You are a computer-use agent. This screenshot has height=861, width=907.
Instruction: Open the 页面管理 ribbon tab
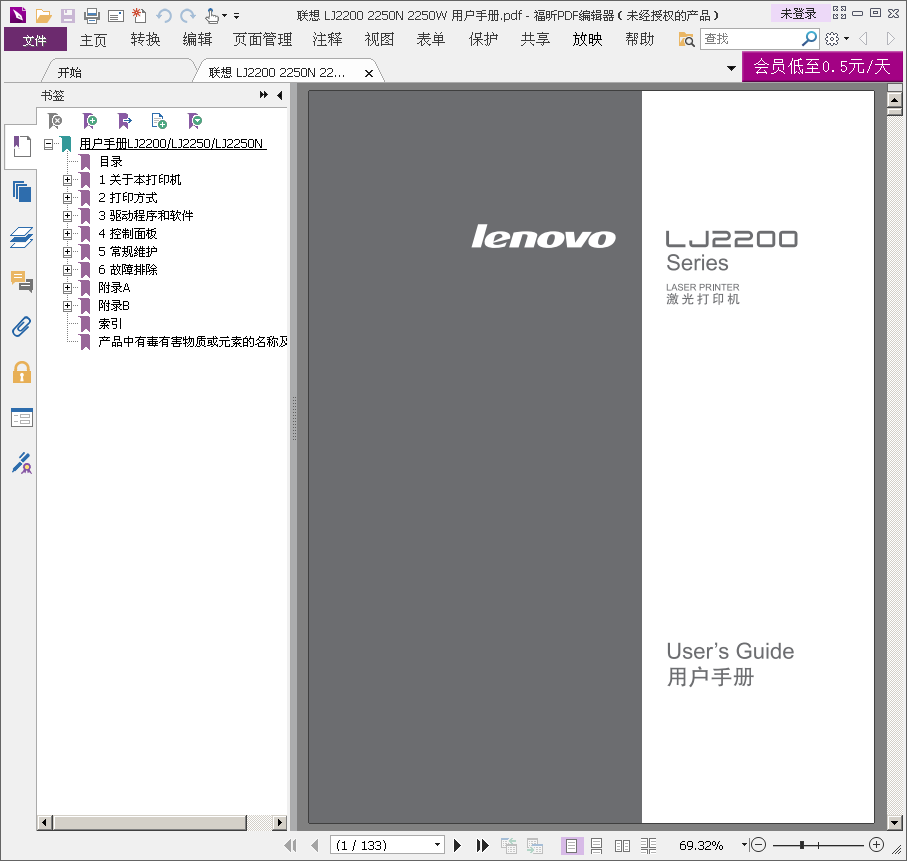click(263, 40)
